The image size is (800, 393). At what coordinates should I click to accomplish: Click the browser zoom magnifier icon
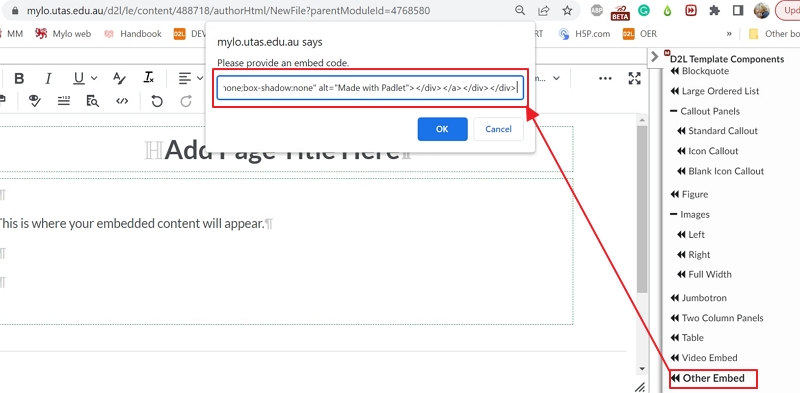pyautogui.click(x=519, y=10)
